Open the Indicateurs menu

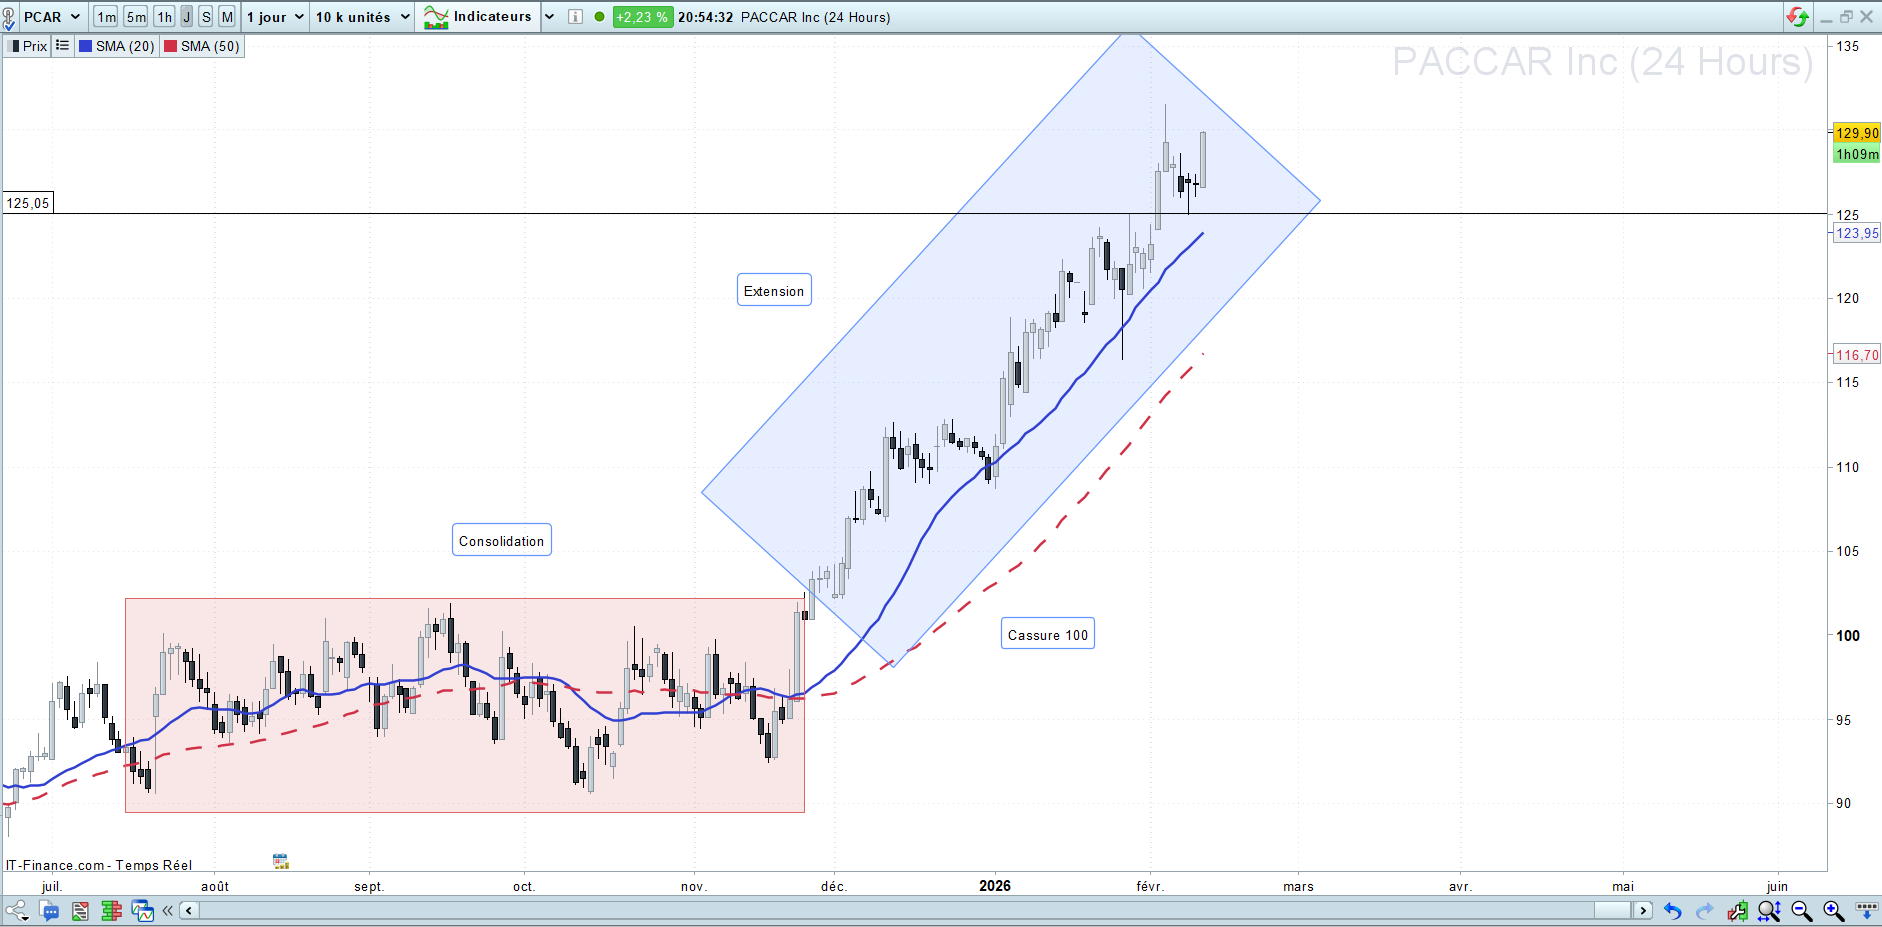click(478, 17)
